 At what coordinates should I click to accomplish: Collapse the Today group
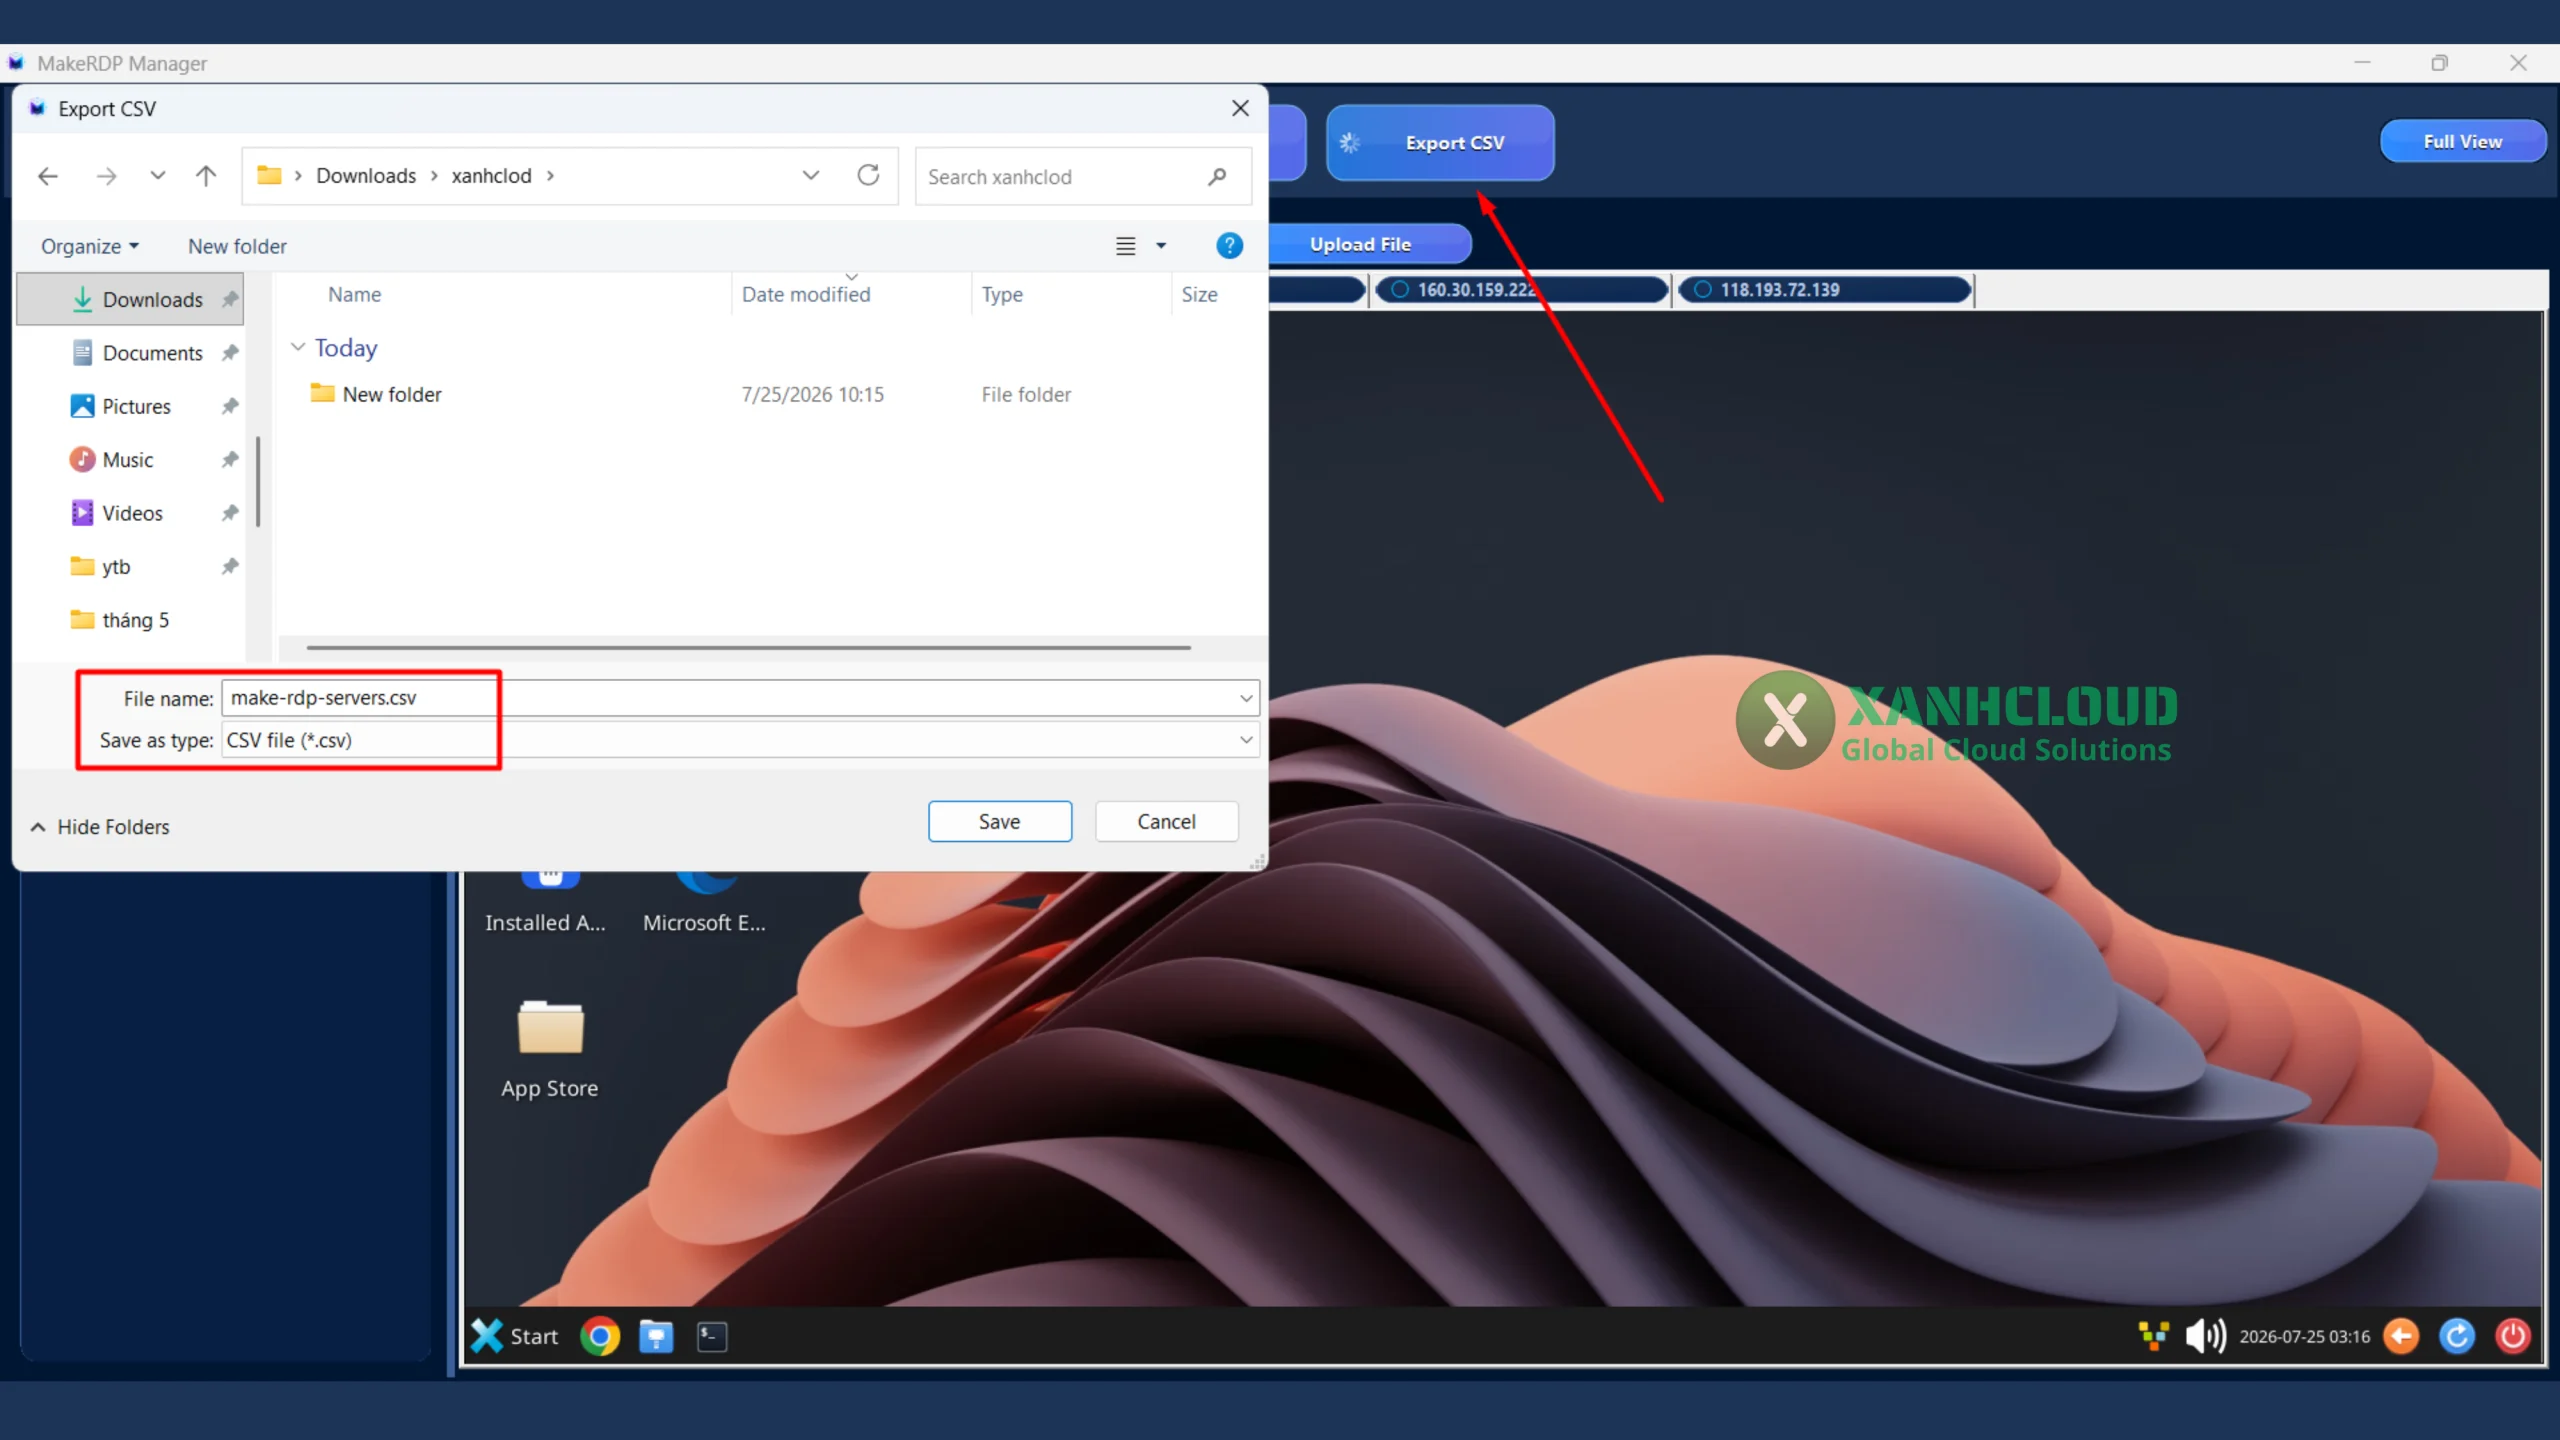pyautogui.click(x=298, y=347)
